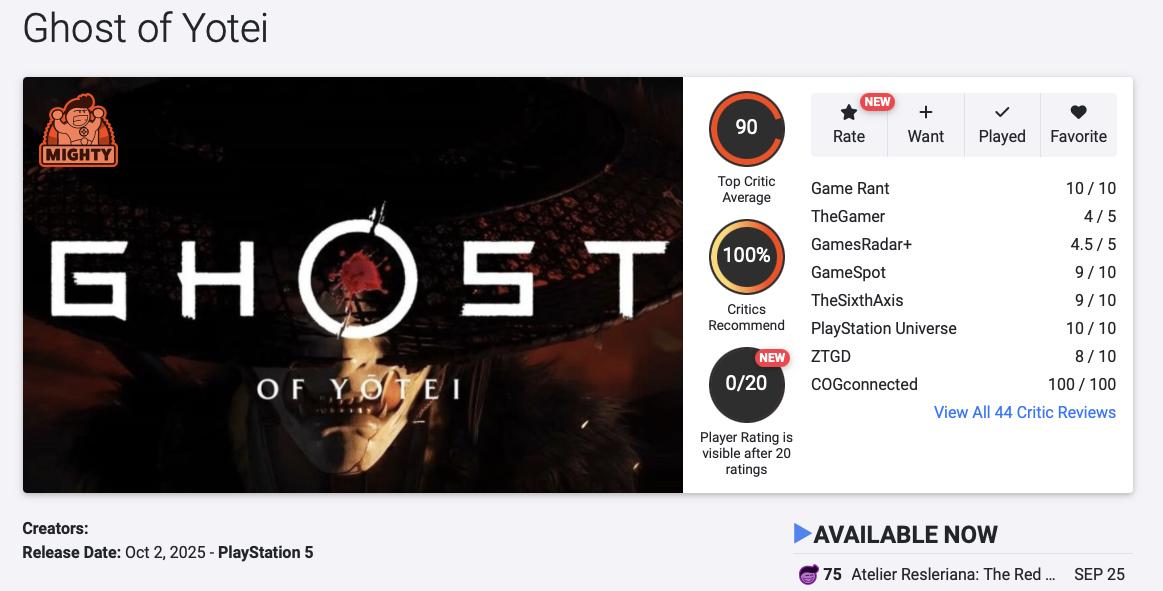Viewport: 1163px width, 591px height.
Task: Open the Game Rant review
Action: tap(850, 188)
